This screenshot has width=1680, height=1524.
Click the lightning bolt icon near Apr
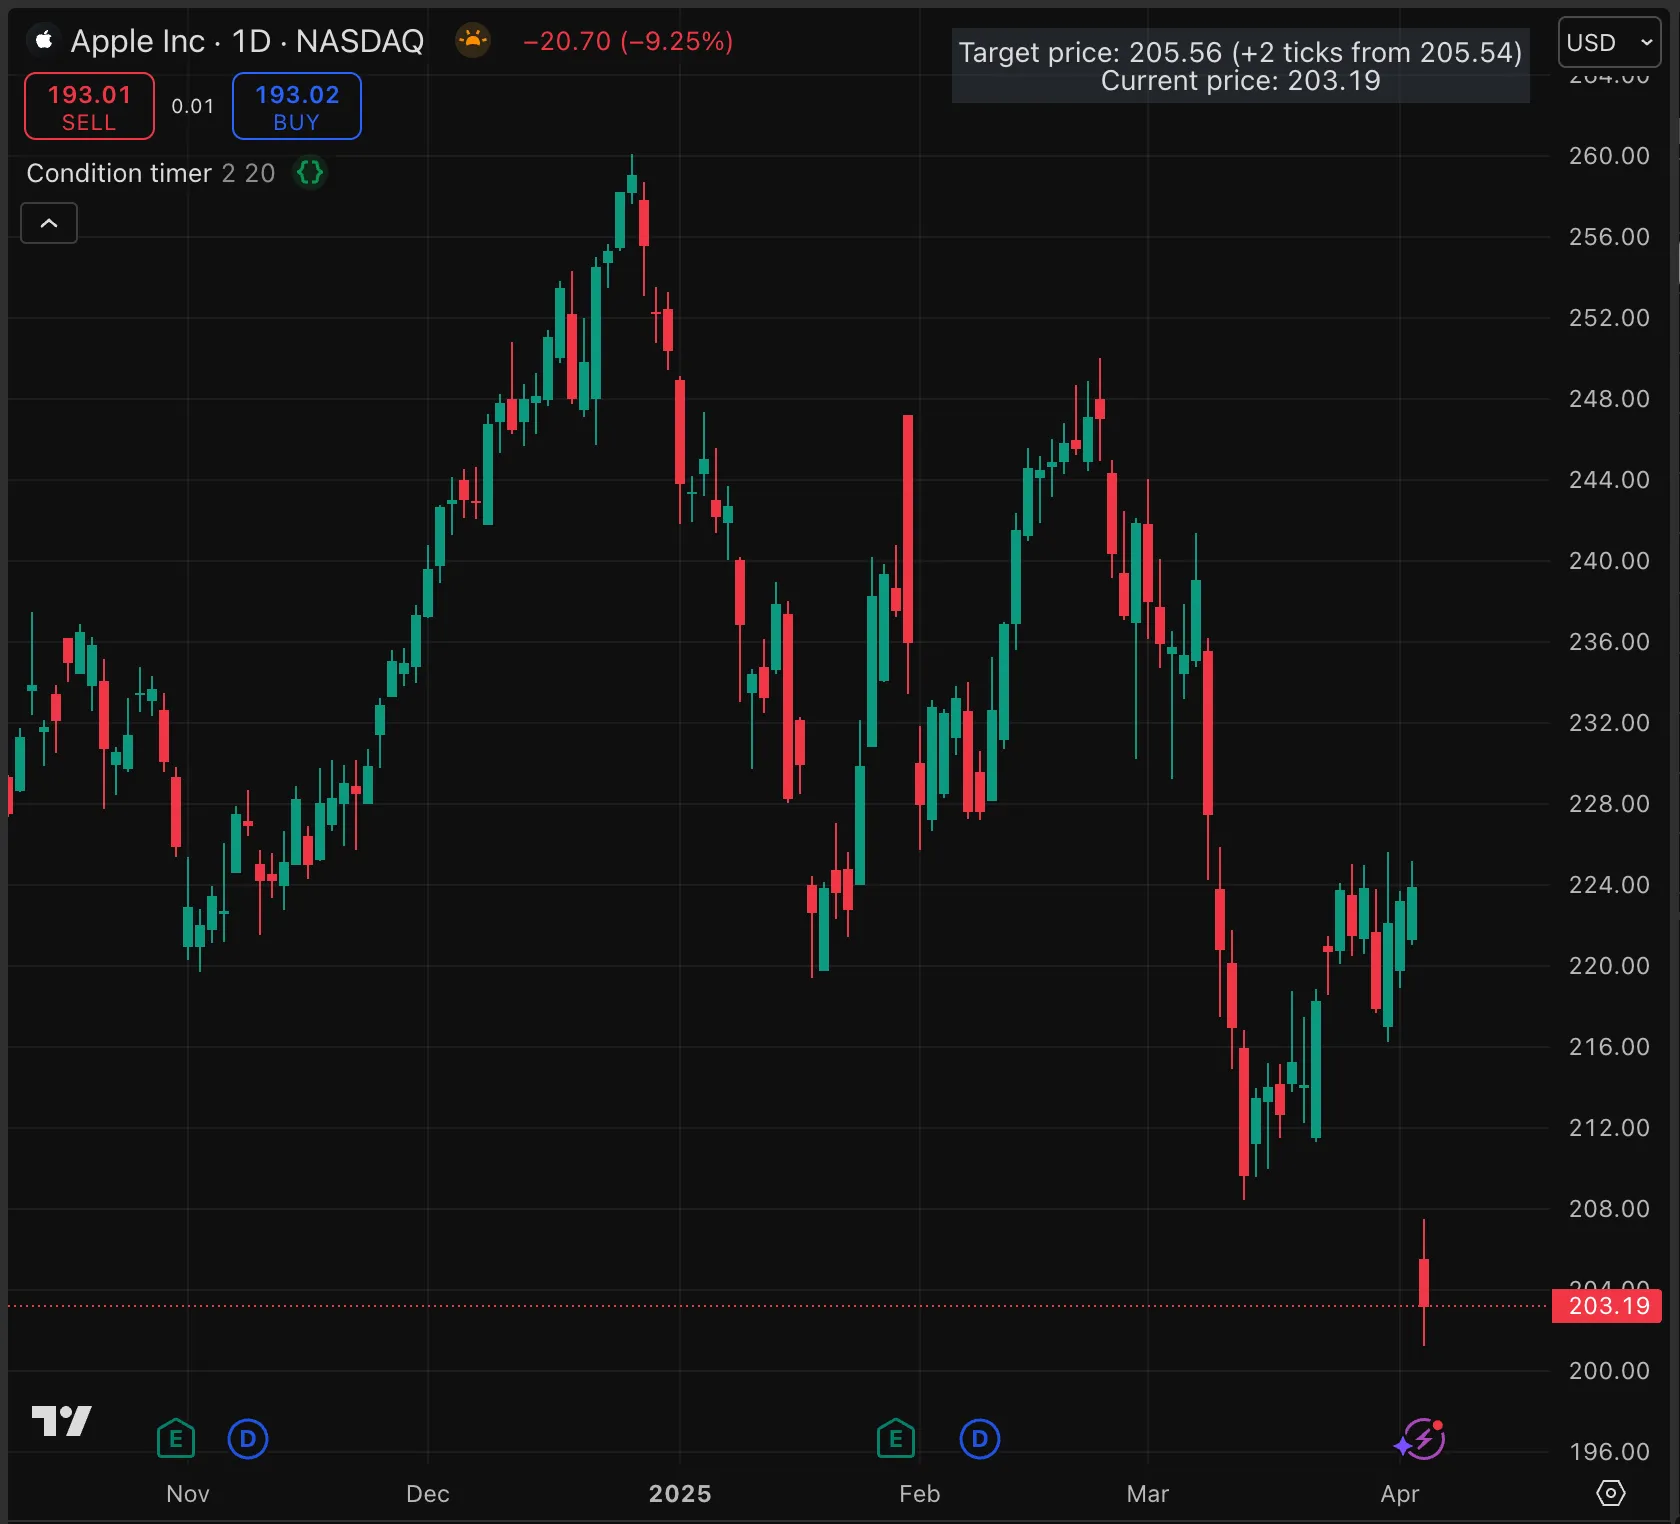click(1421, 1440)
